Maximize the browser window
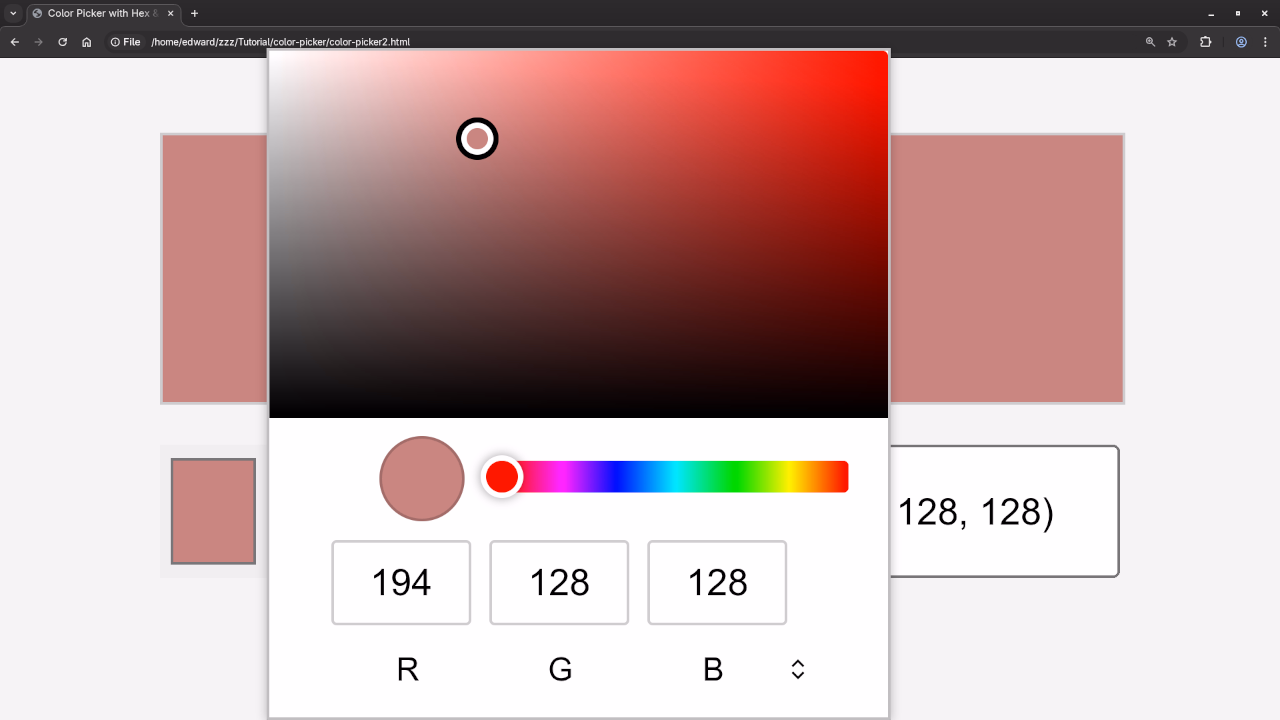 (x=1238, y=13)
